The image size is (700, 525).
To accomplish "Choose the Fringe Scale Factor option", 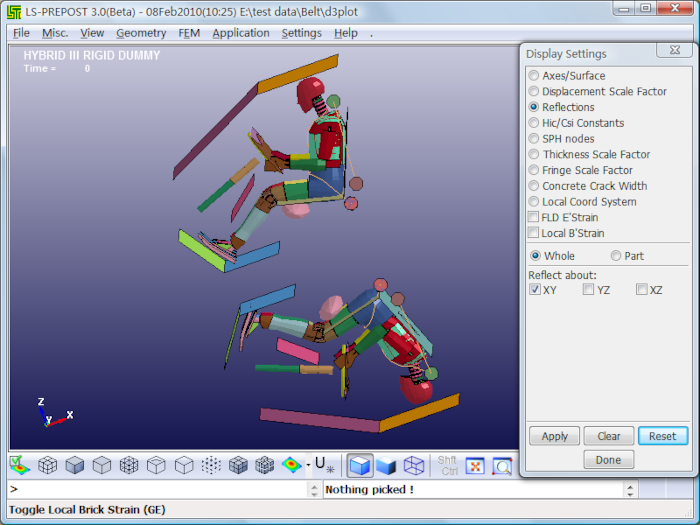I will (534, 170).
